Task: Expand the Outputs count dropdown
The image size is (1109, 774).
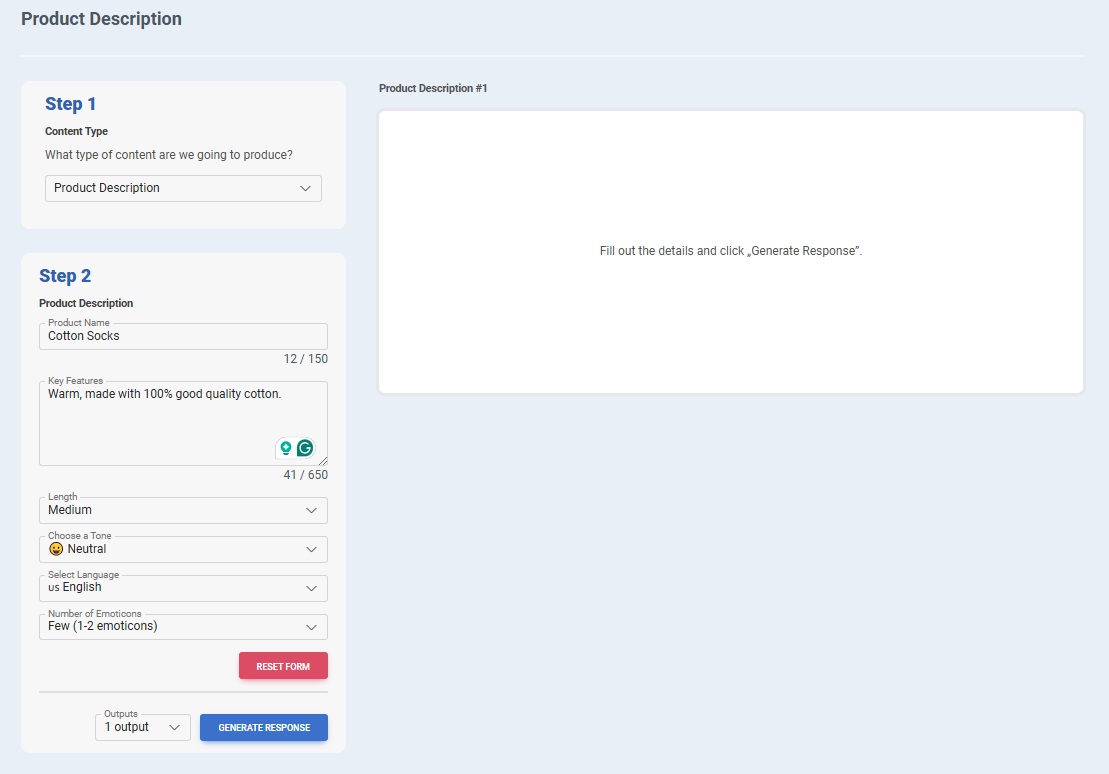Action: 143,727
